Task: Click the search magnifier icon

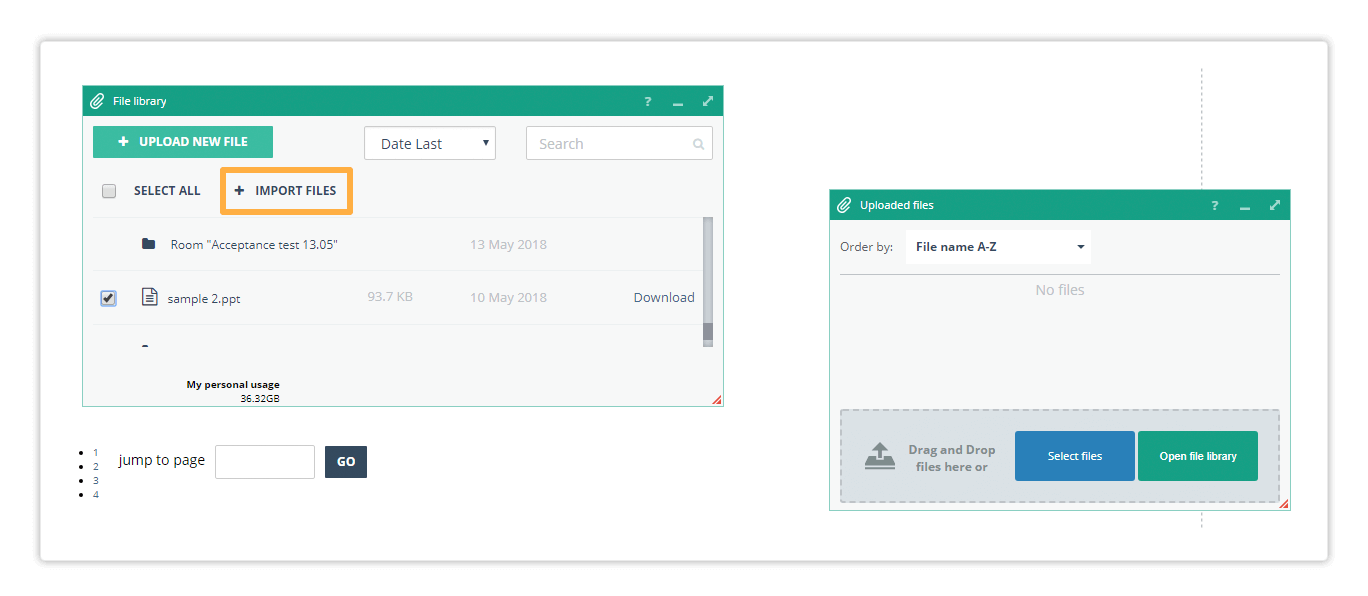Action: point(698,144)
